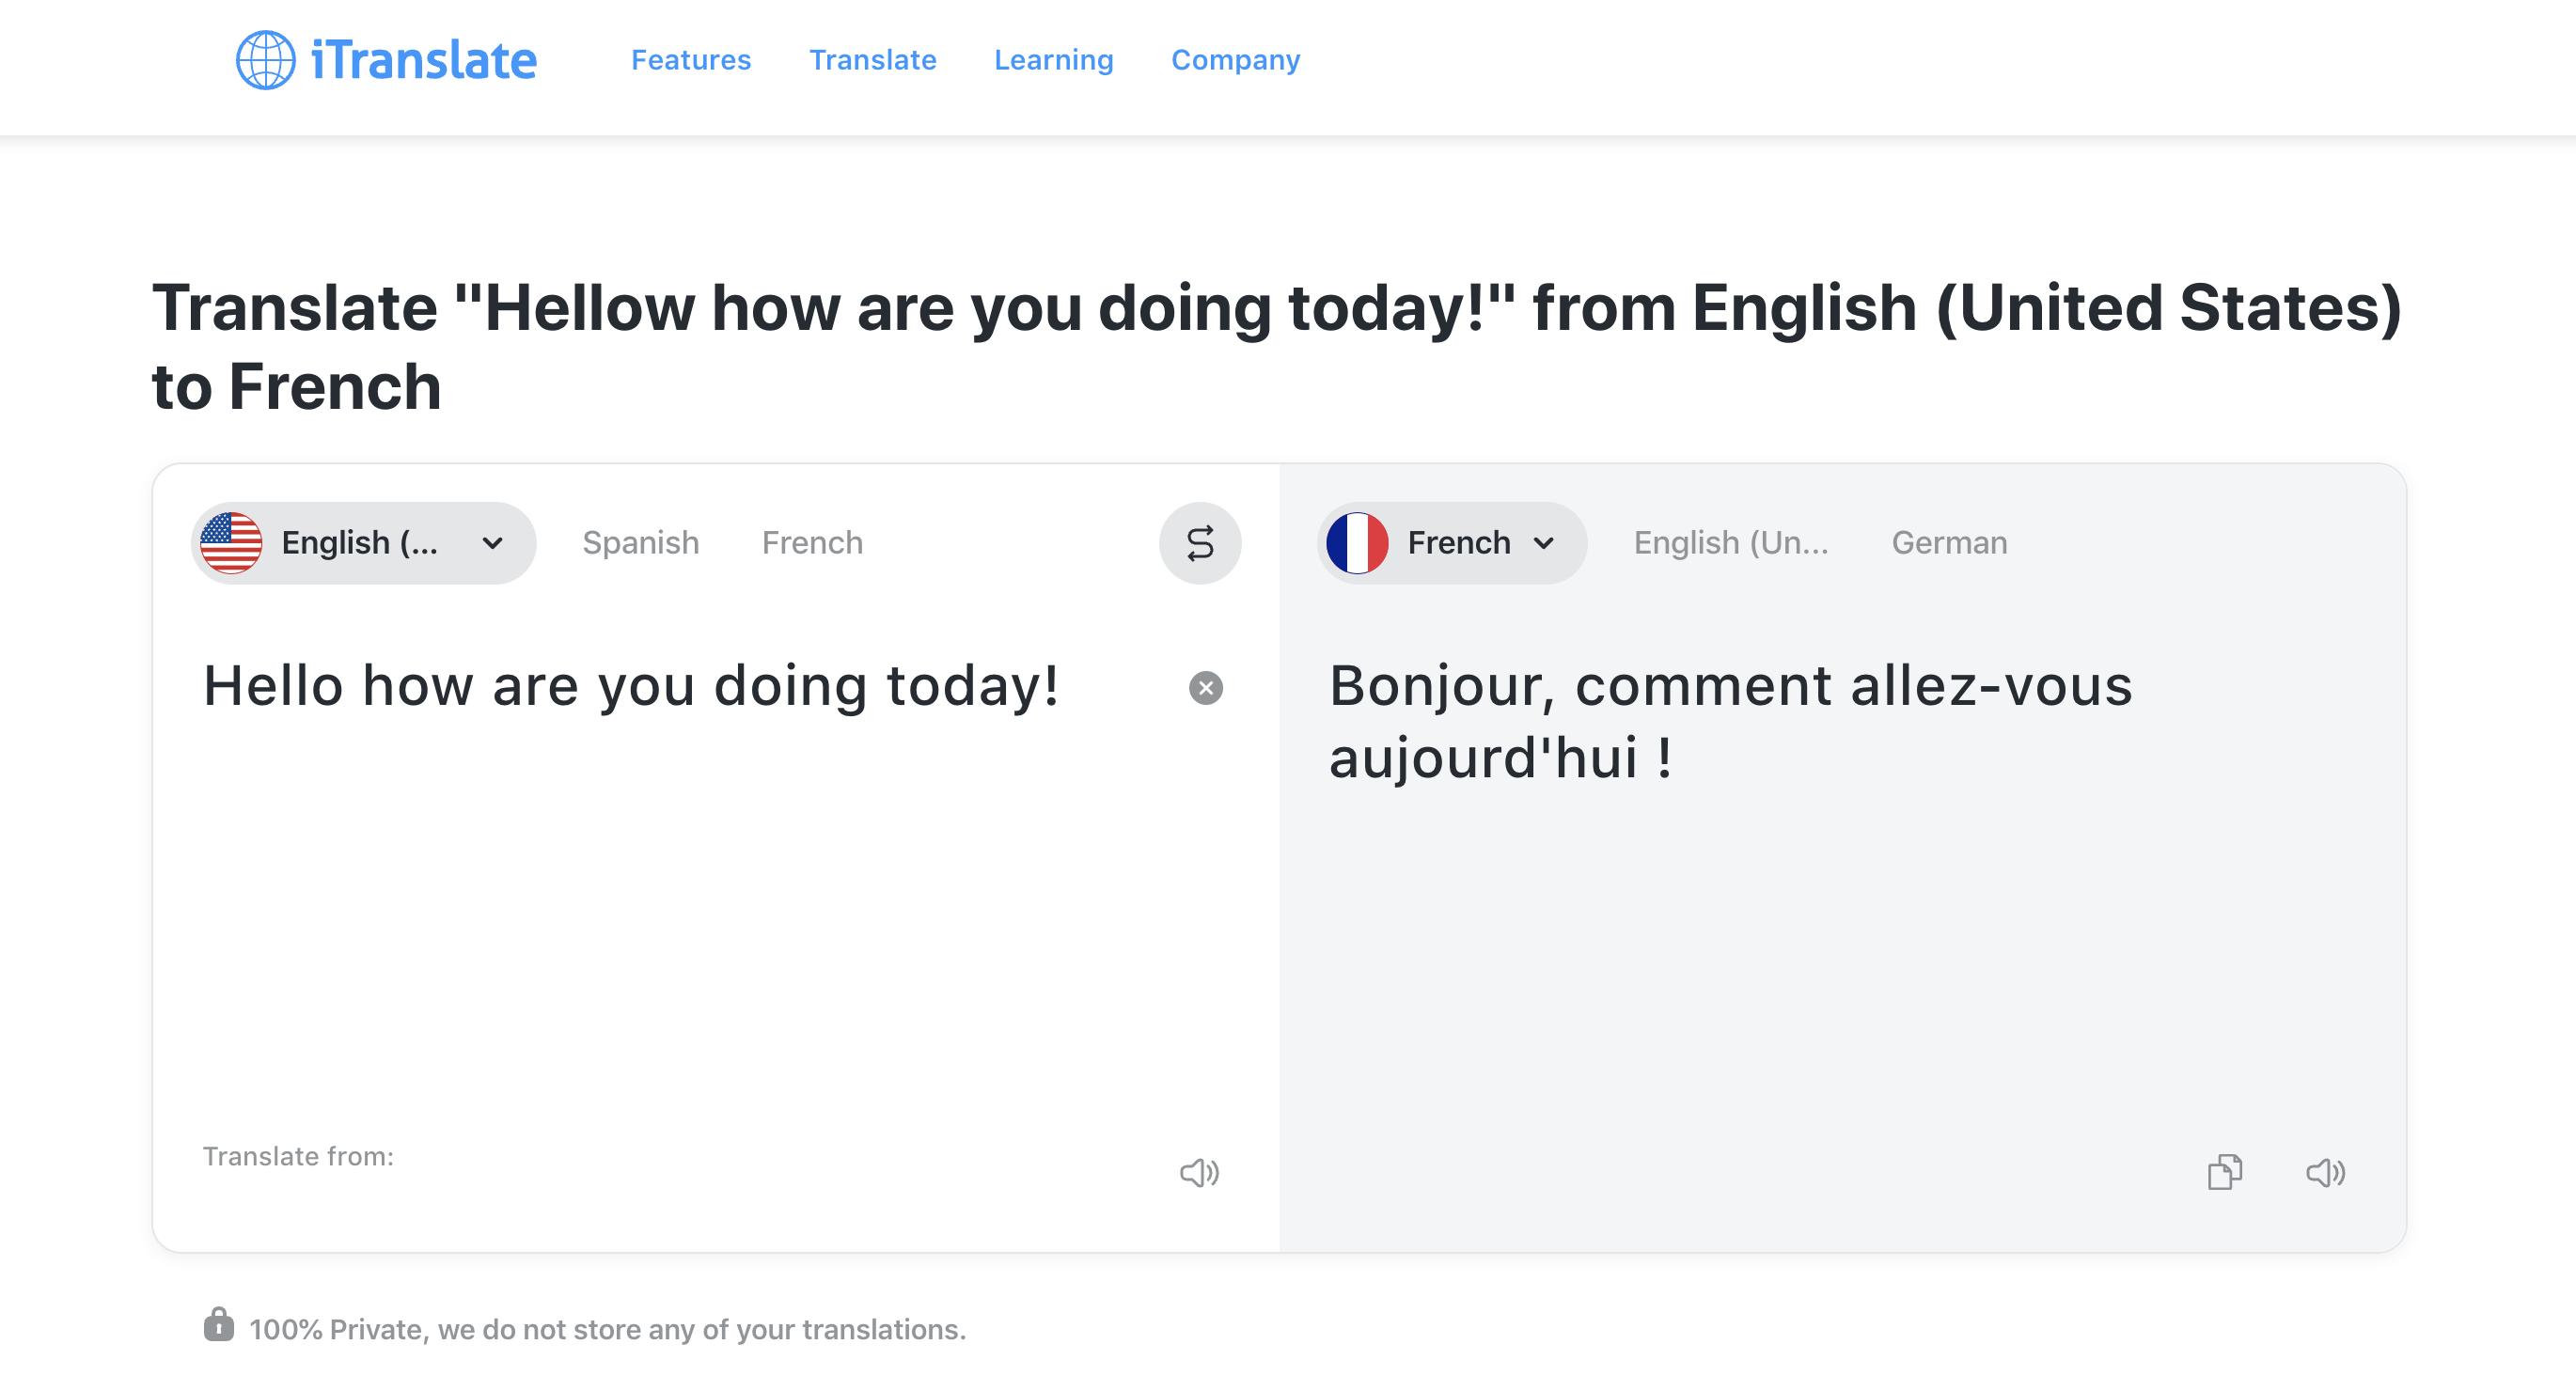Choose English as the target language
This screenshot has width=2576, height=1391.
1731,542
